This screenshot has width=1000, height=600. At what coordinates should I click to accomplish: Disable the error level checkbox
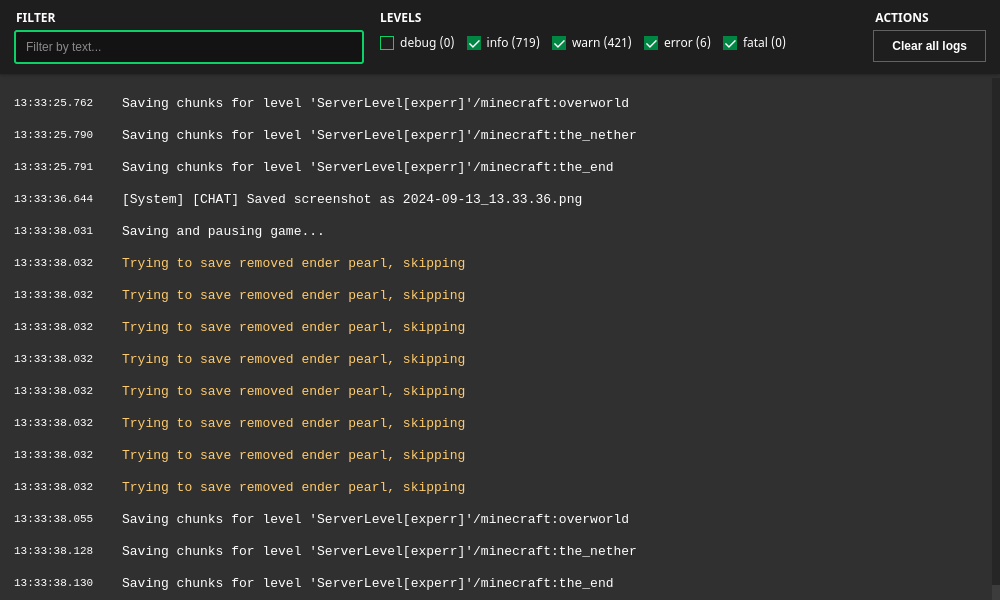(651, 43)
